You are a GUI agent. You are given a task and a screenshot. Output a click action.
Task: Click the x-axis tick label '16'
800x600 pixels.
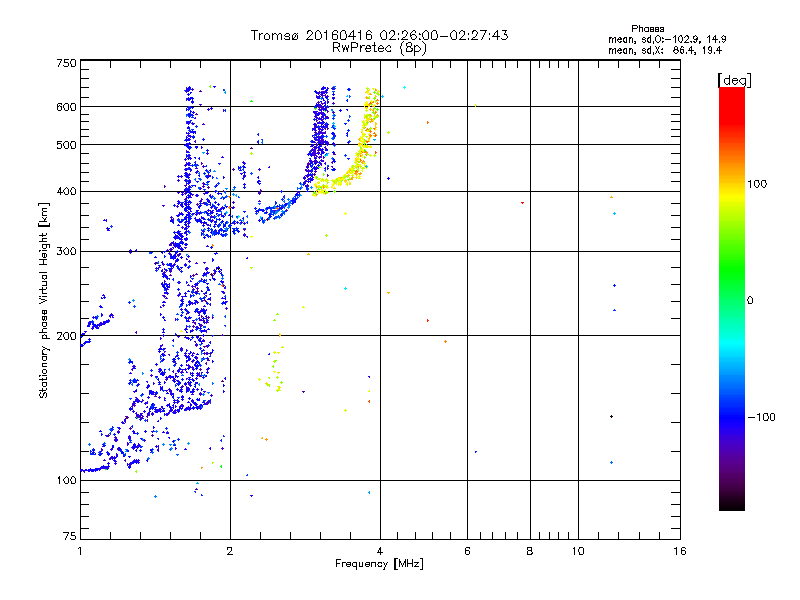tap(680, 551)
